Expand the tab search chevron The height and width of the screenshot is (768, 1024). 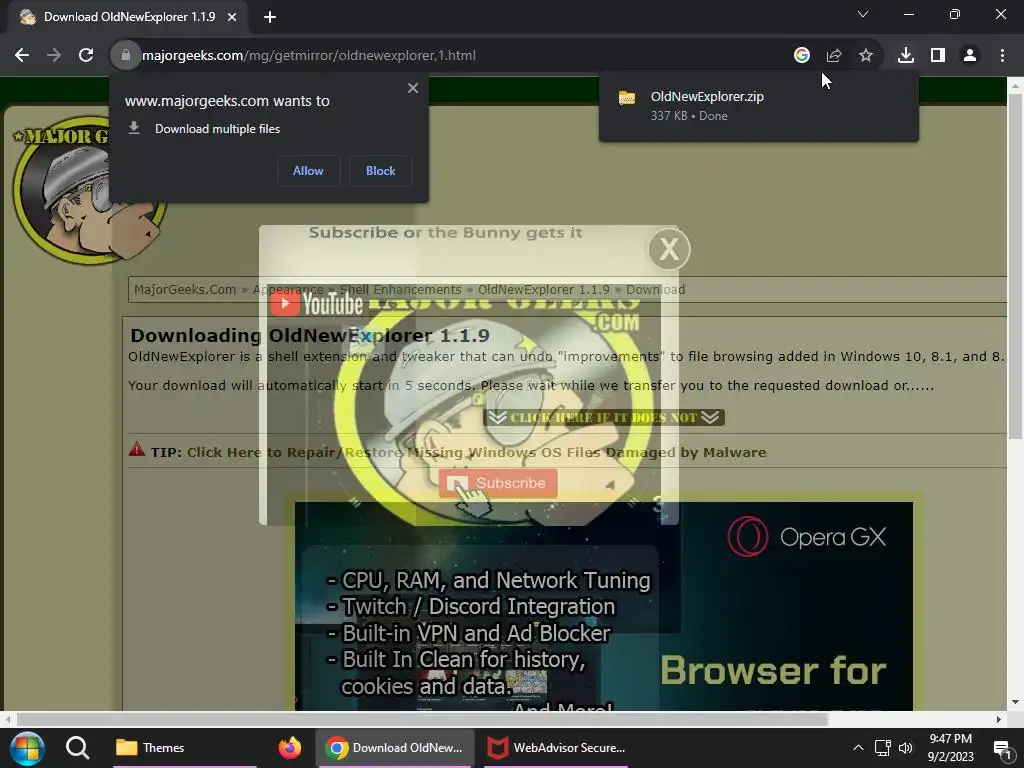pos(863,14)
